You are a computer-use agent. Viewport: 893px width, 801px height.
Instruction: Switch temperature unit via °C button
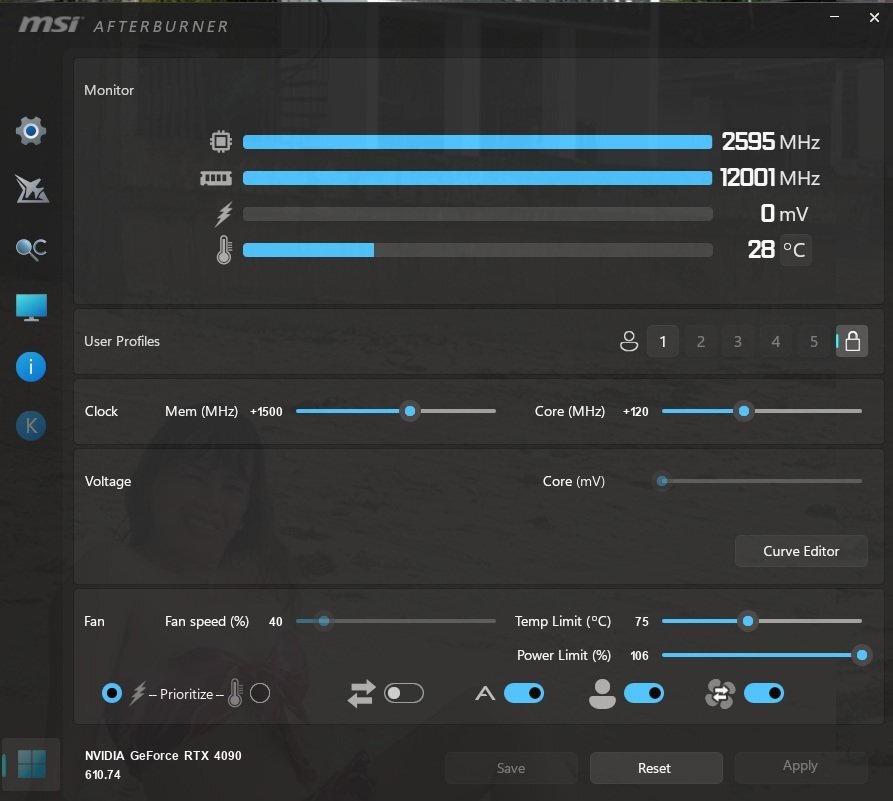[x=795, y=250]
